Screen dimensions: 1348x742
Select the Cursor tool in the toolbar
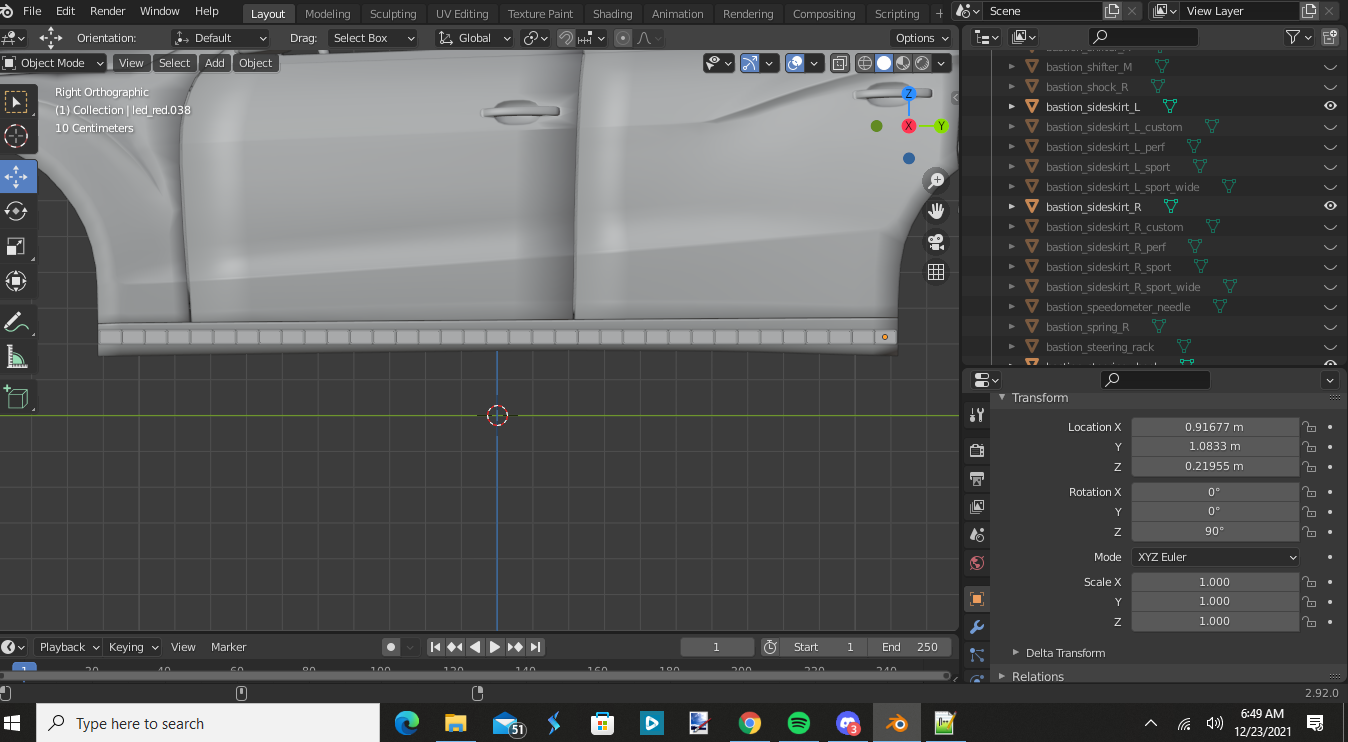click(17, 137)
